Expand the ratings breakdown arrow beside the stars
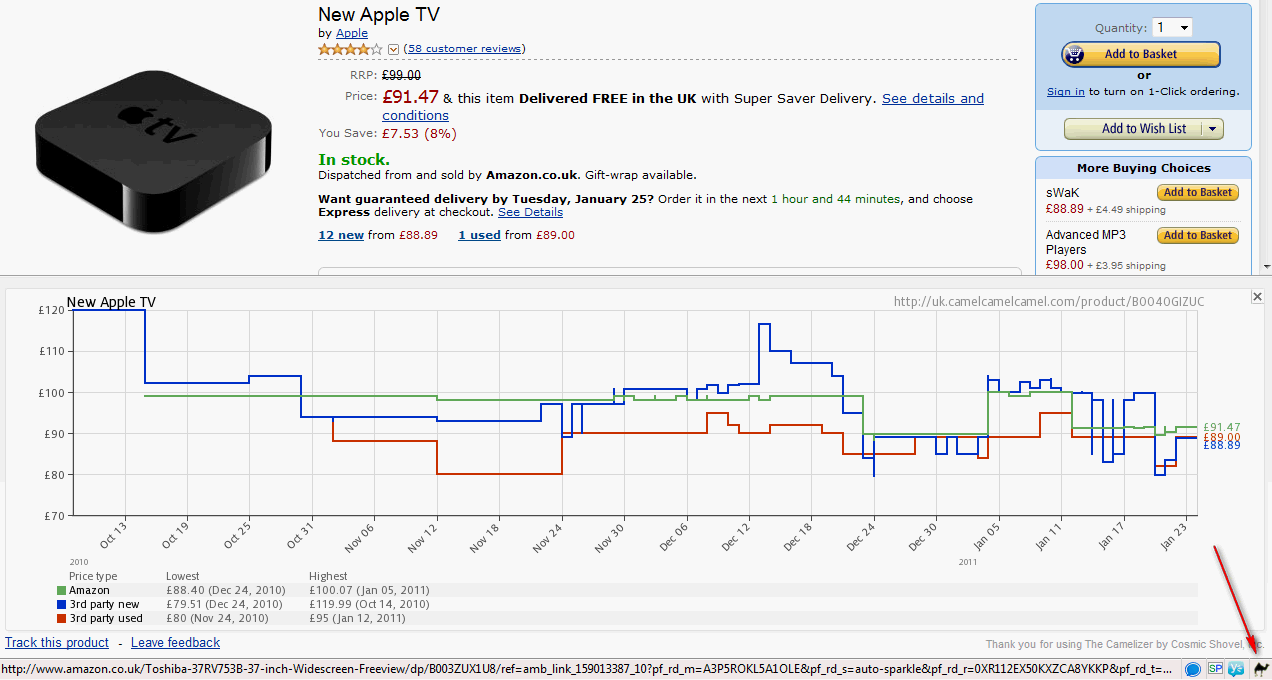The height and width of the screenshot is (680, 1272). (393, 49)
